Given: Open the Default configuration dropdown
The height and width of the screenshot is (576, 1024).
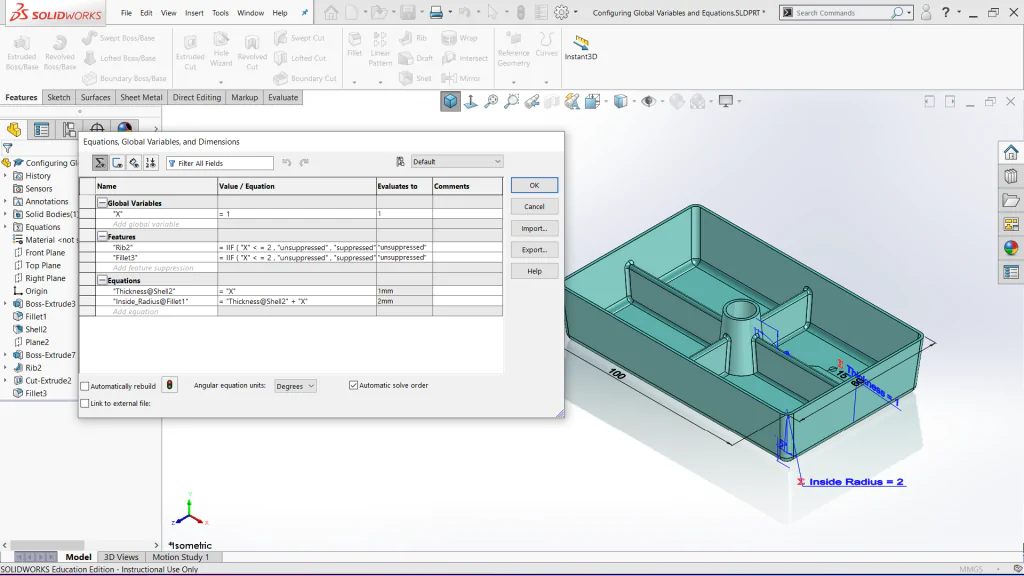Looking at the screenshot, I should tap(456, 162).
